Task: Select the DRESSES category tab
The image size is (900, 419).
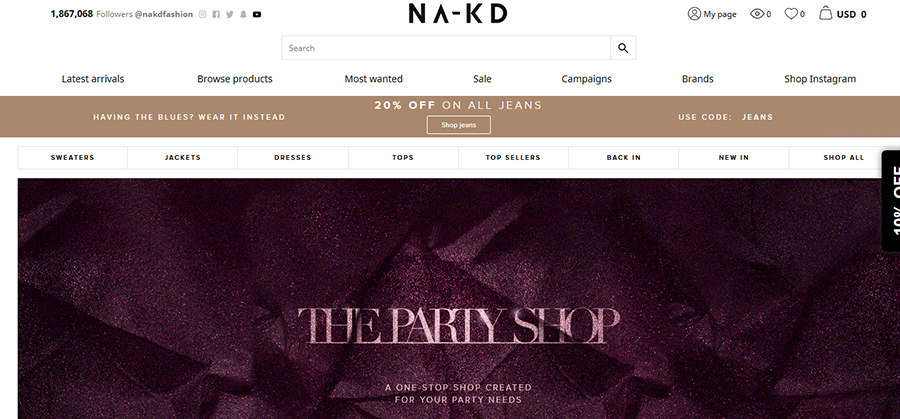Action: (293, 158)
